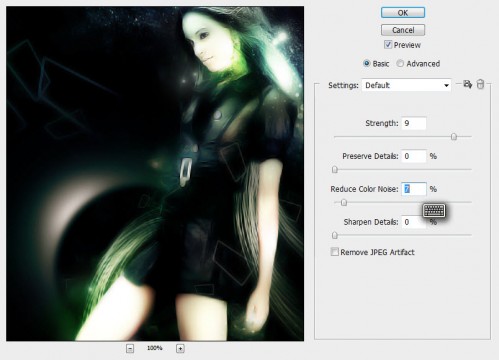This screenshot has width=499, height=360.
Task: Click the Preserve Details percent field
Action: click(414, 156)
